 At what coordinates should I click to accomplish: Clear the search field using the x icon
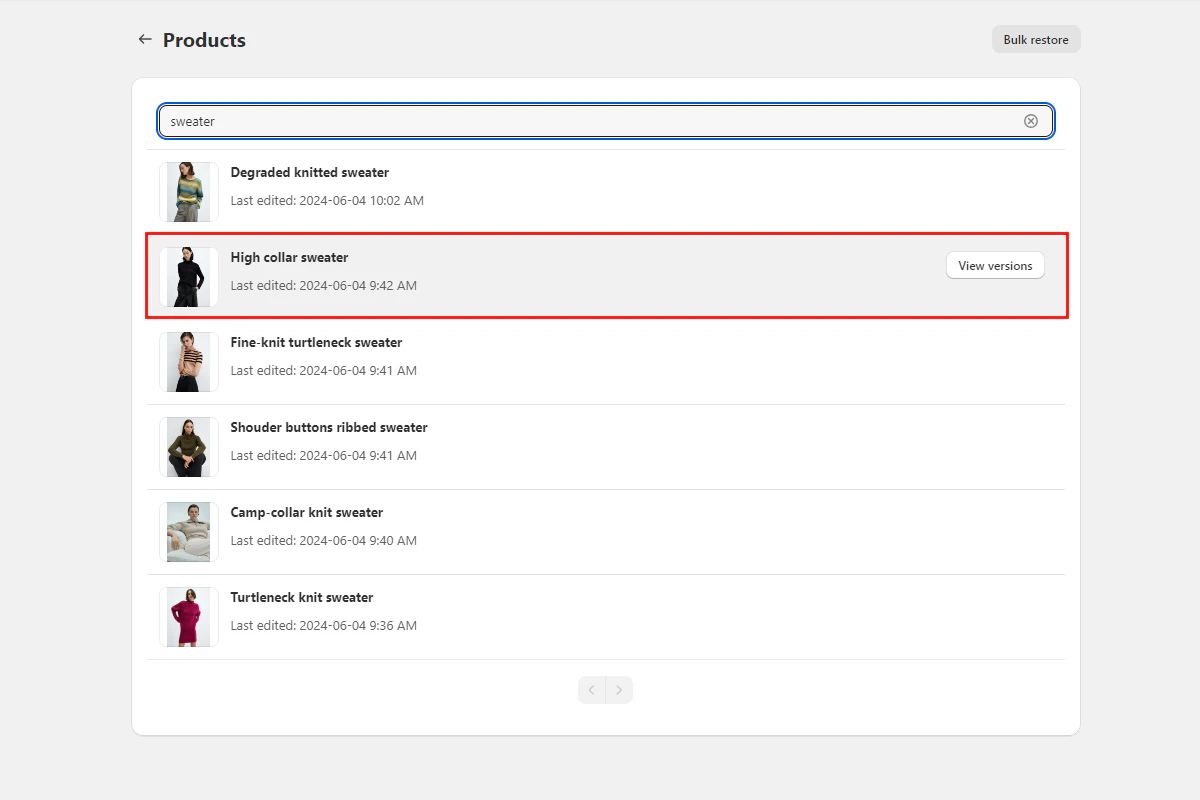tap(1031, 120)
